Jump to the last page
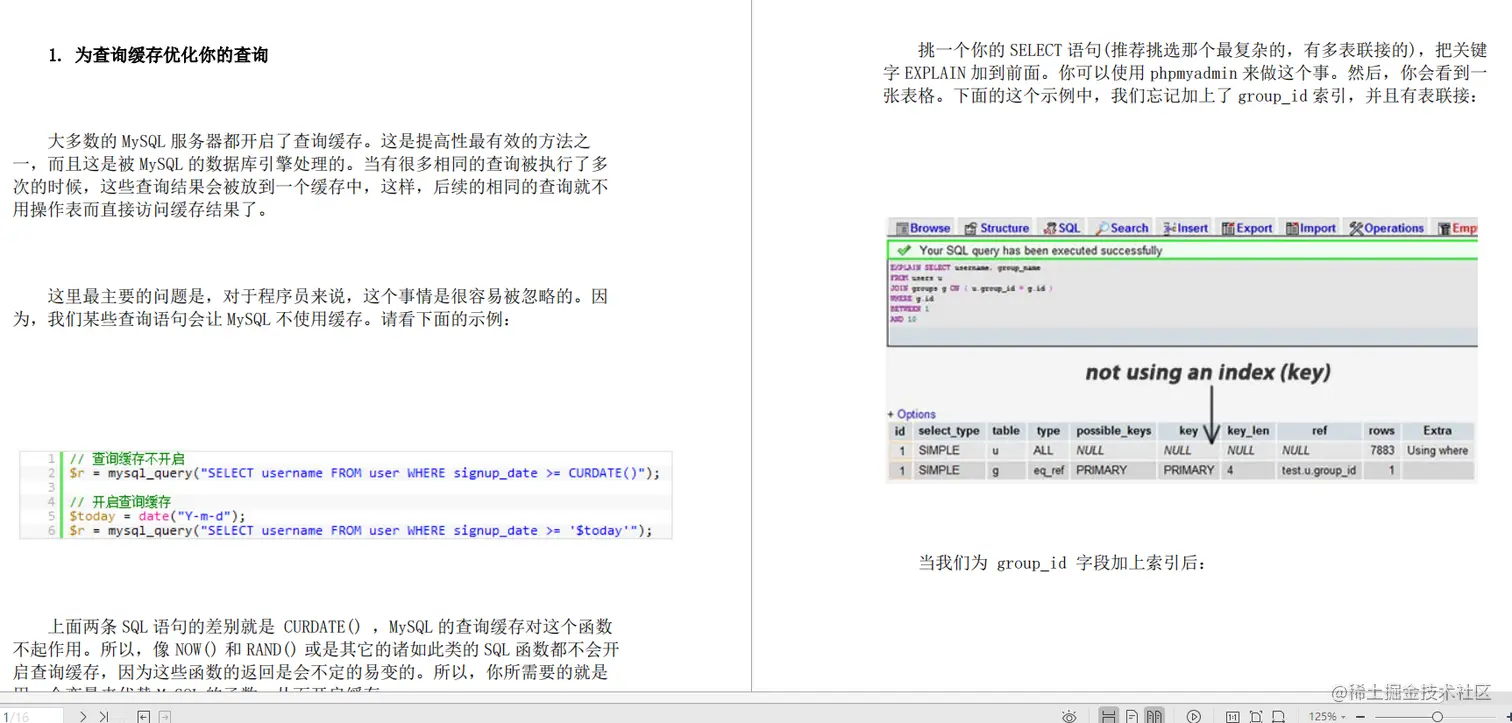1512x723 pixels. coord(104,717)
